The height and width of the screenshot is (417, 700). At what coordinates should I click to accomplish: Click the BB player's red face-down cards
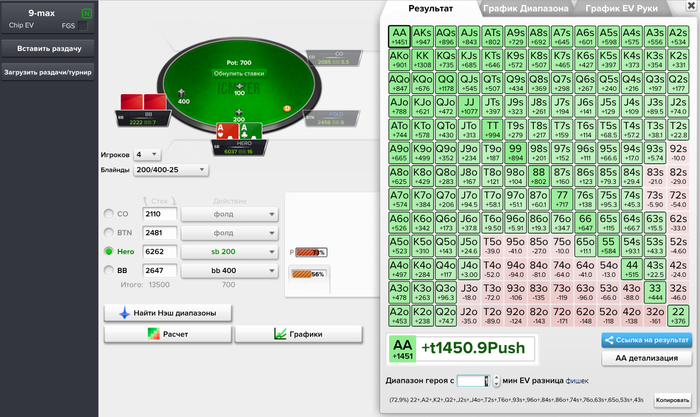point(143,102)
